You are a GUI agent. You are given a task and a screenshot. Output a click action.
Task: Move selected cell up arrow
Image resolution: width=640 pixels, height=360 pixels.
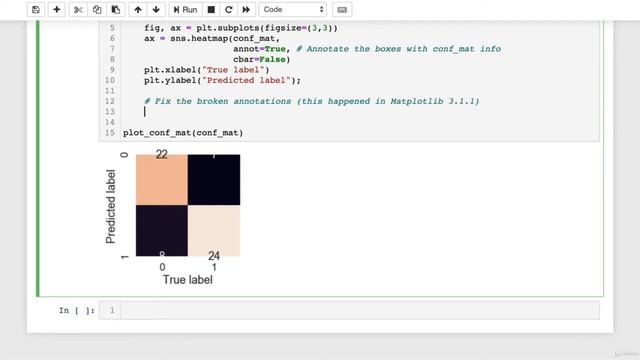[138, 9]
